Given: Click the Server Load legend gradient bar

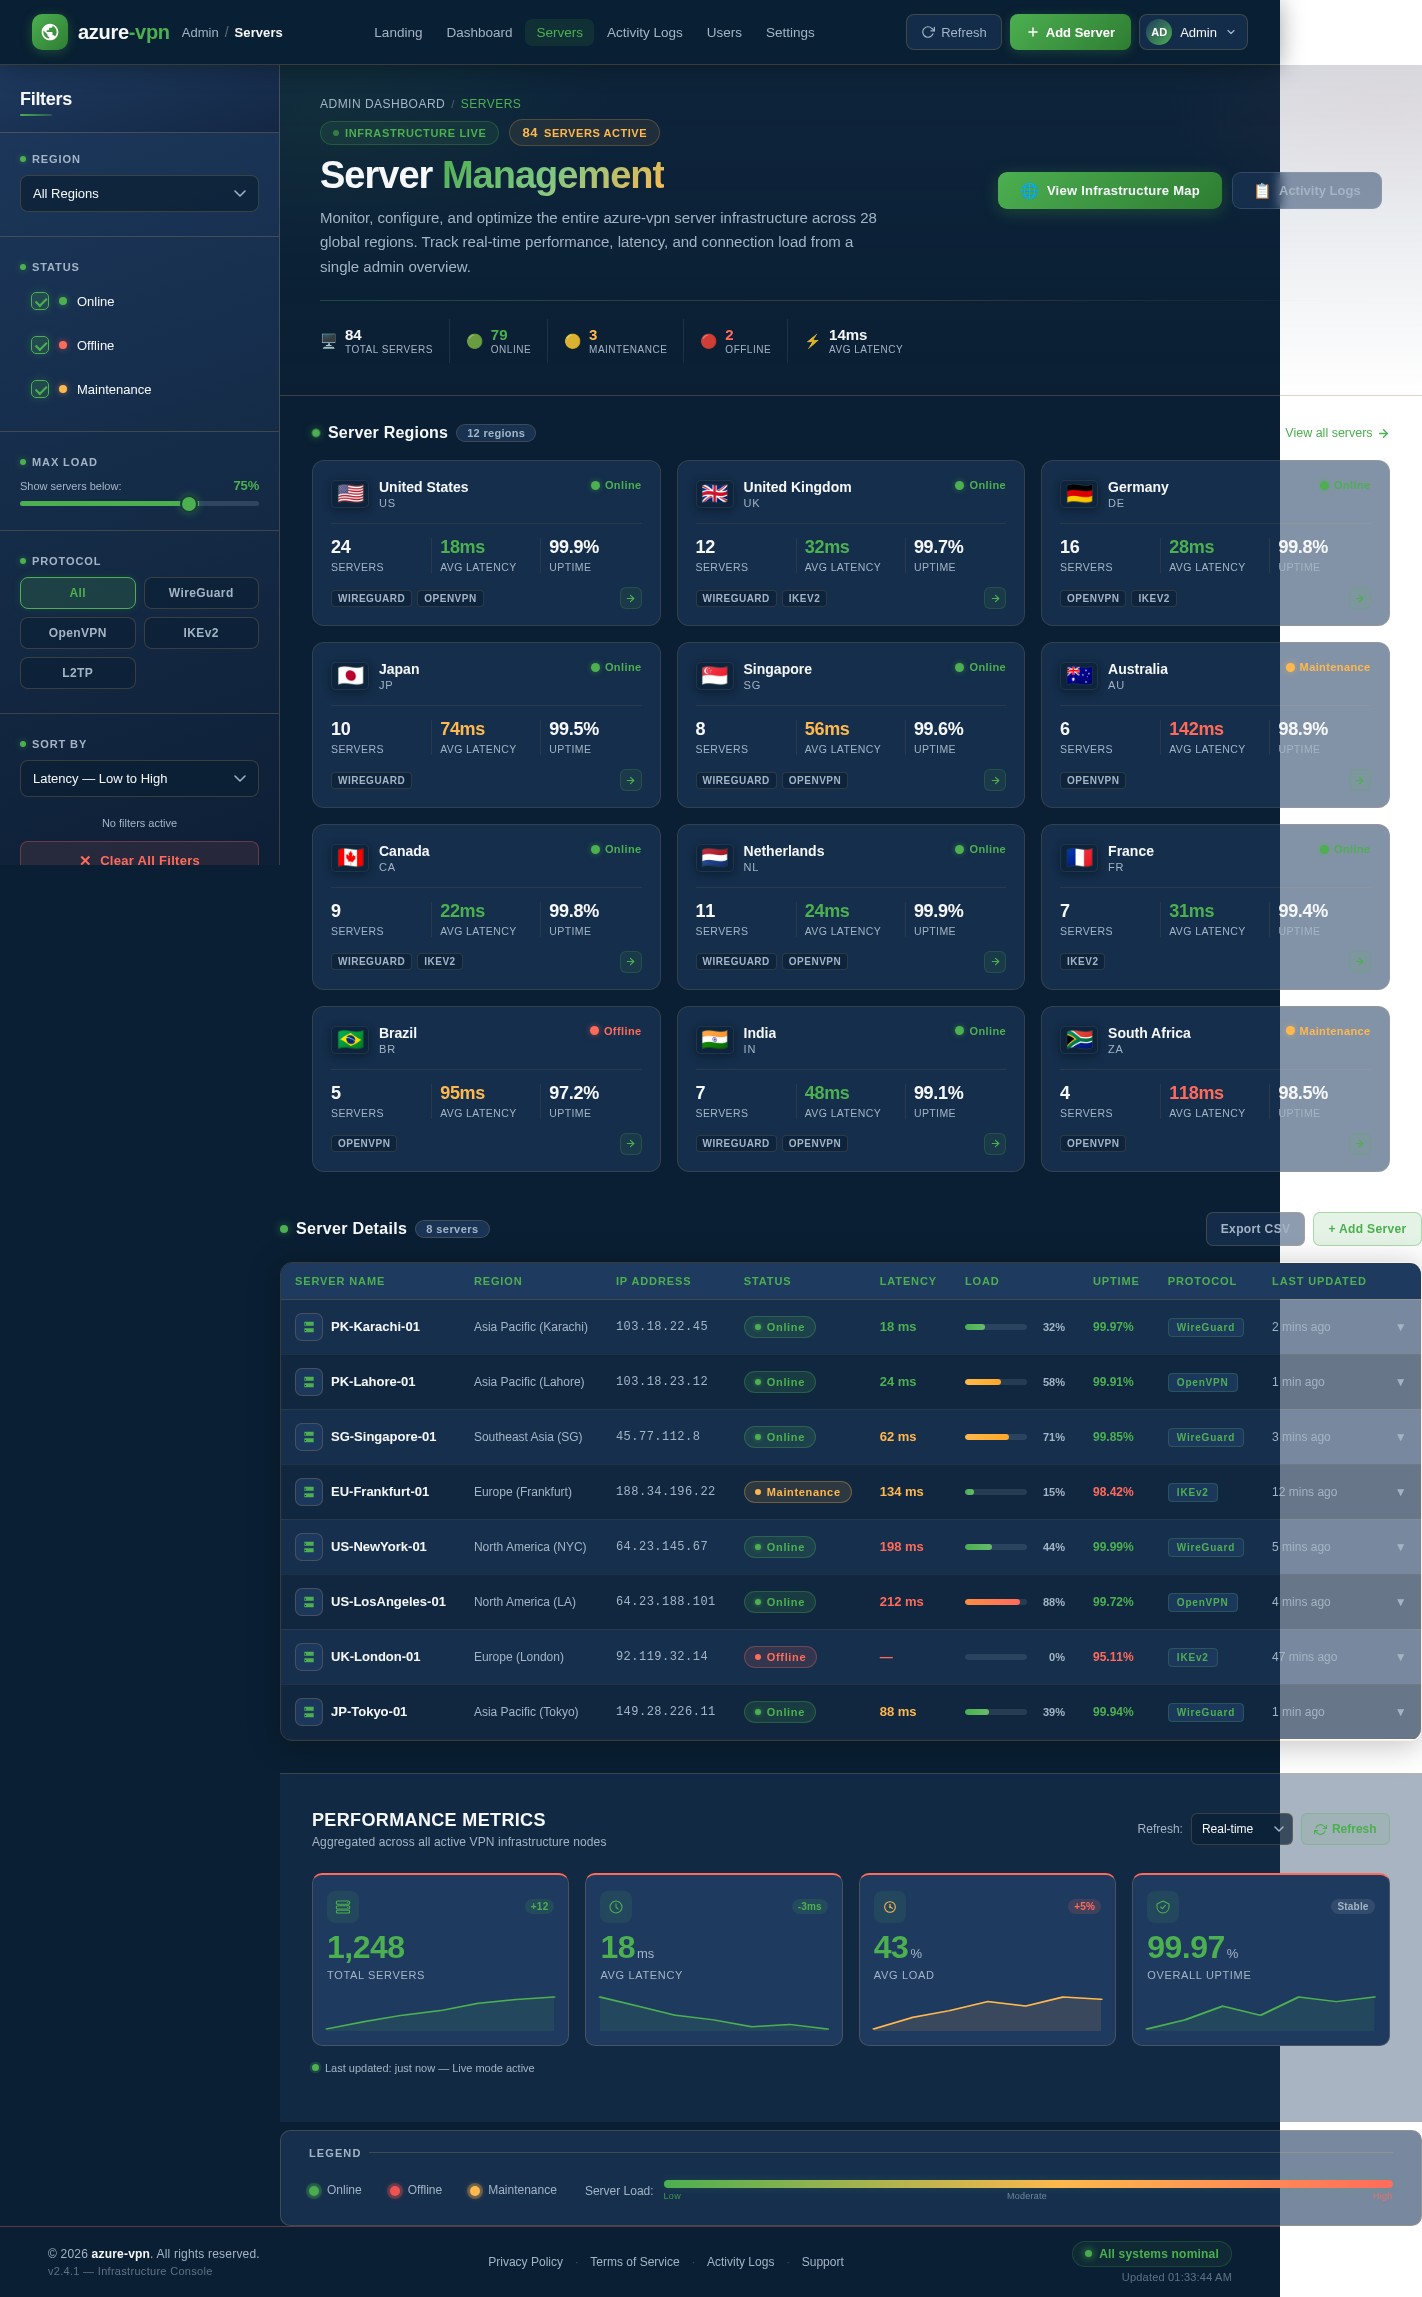Looking at the screenshot, I should [x=1028, y=2184].
